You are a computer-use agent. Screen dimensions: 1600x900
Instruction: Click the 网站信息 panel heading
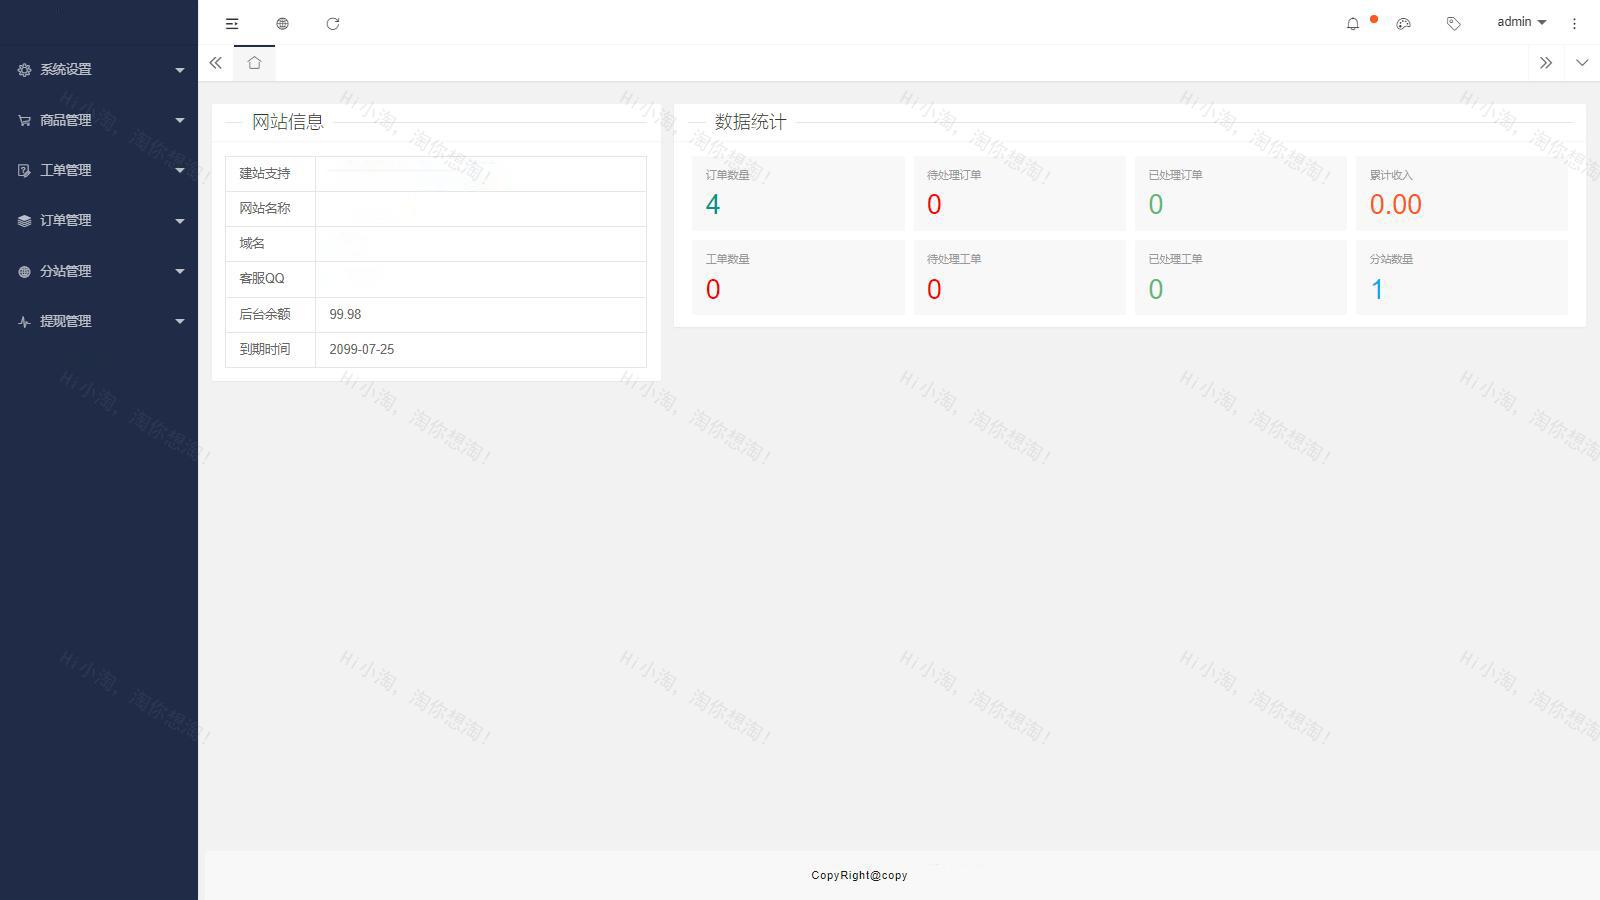288,122
